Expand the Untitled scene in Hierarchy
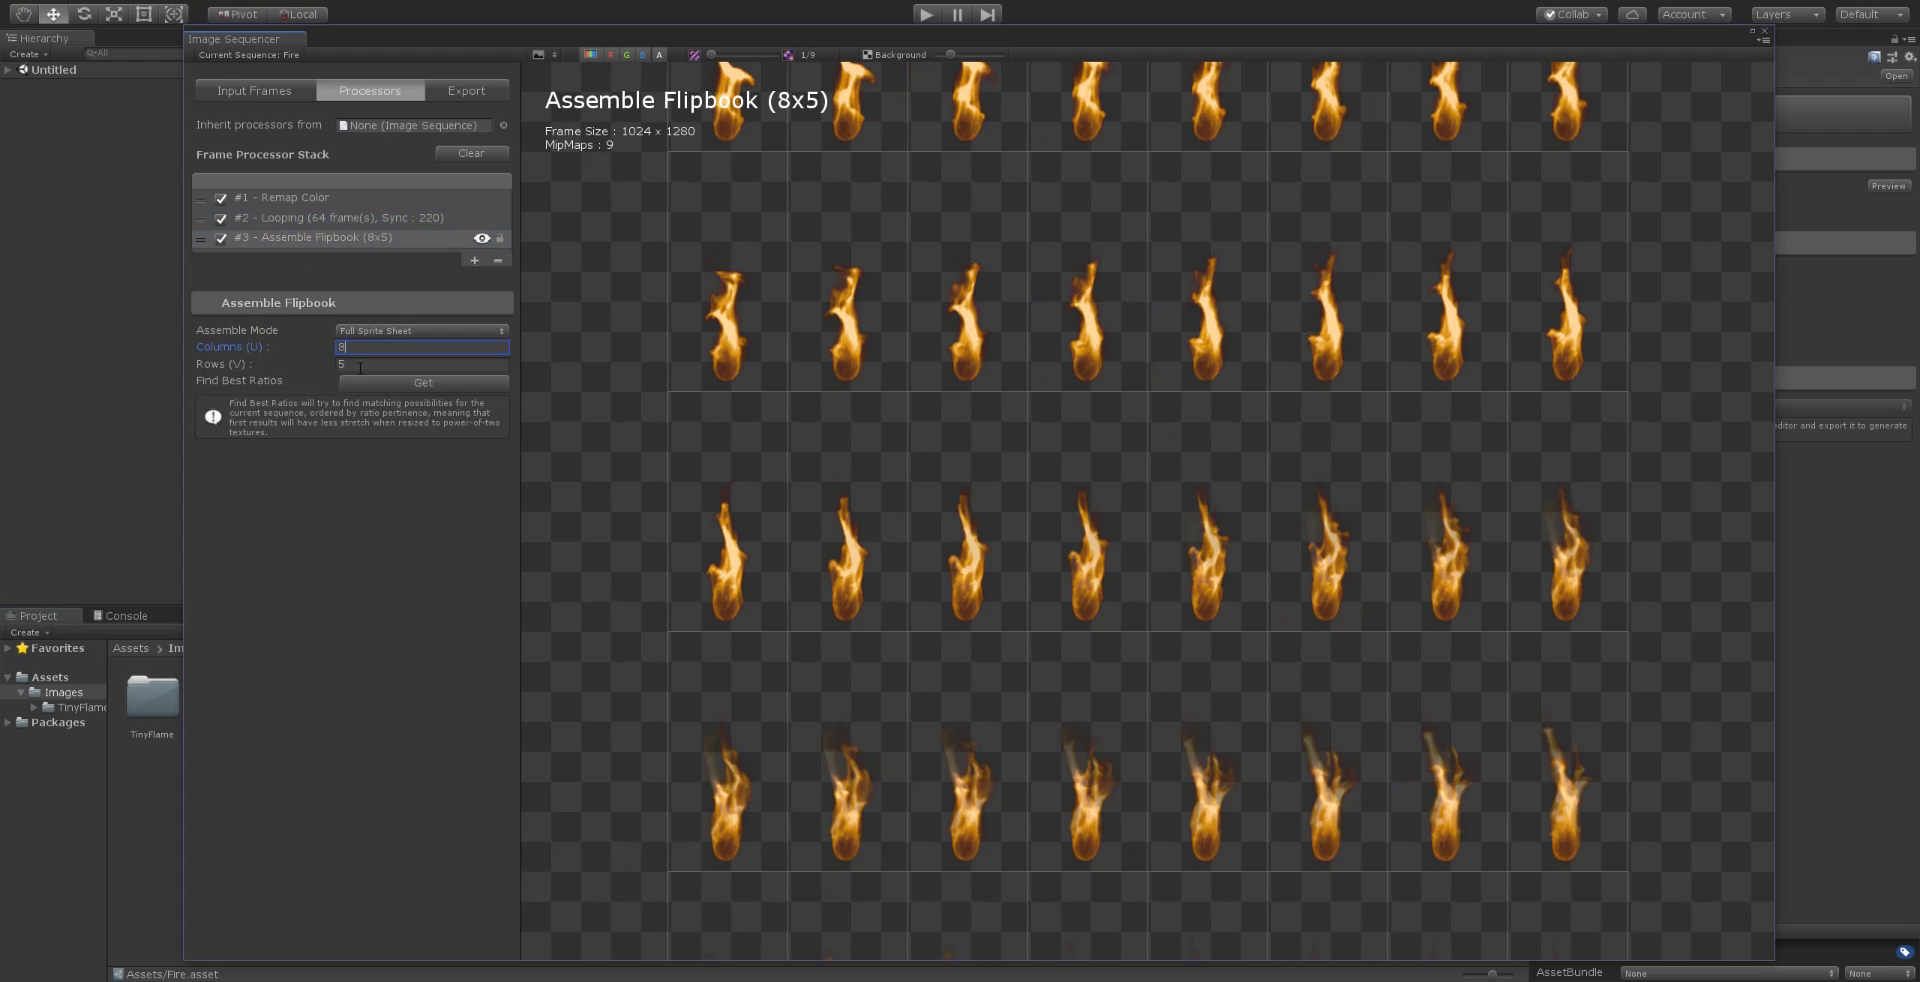 (8, 70)
